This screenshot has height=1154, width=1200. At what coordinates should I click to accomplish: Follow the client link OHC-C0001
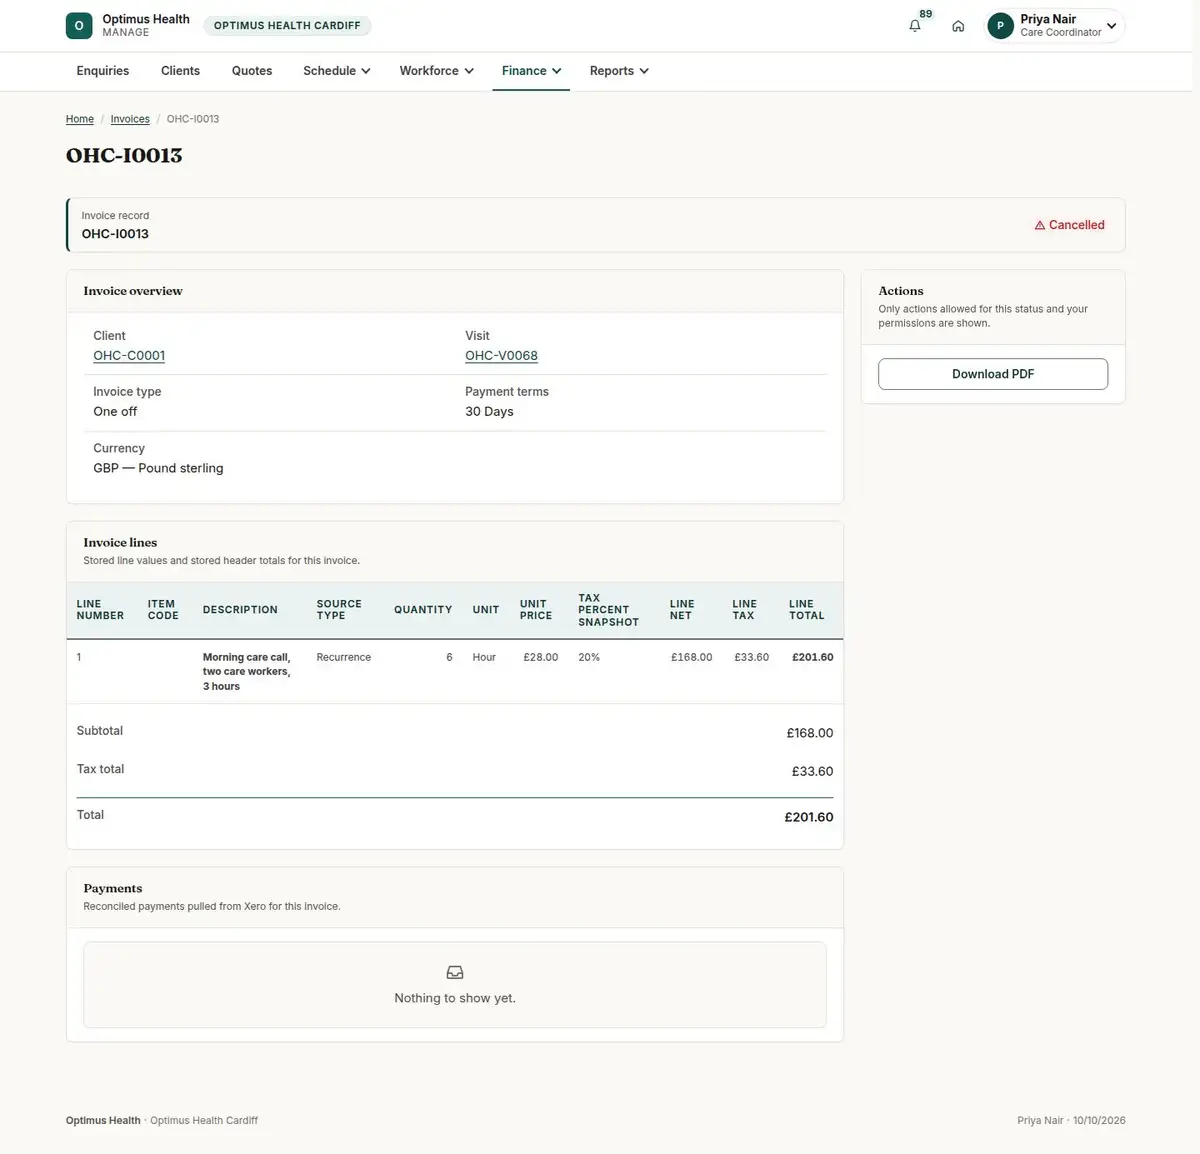pyautogui.click(x=129, y=356)
